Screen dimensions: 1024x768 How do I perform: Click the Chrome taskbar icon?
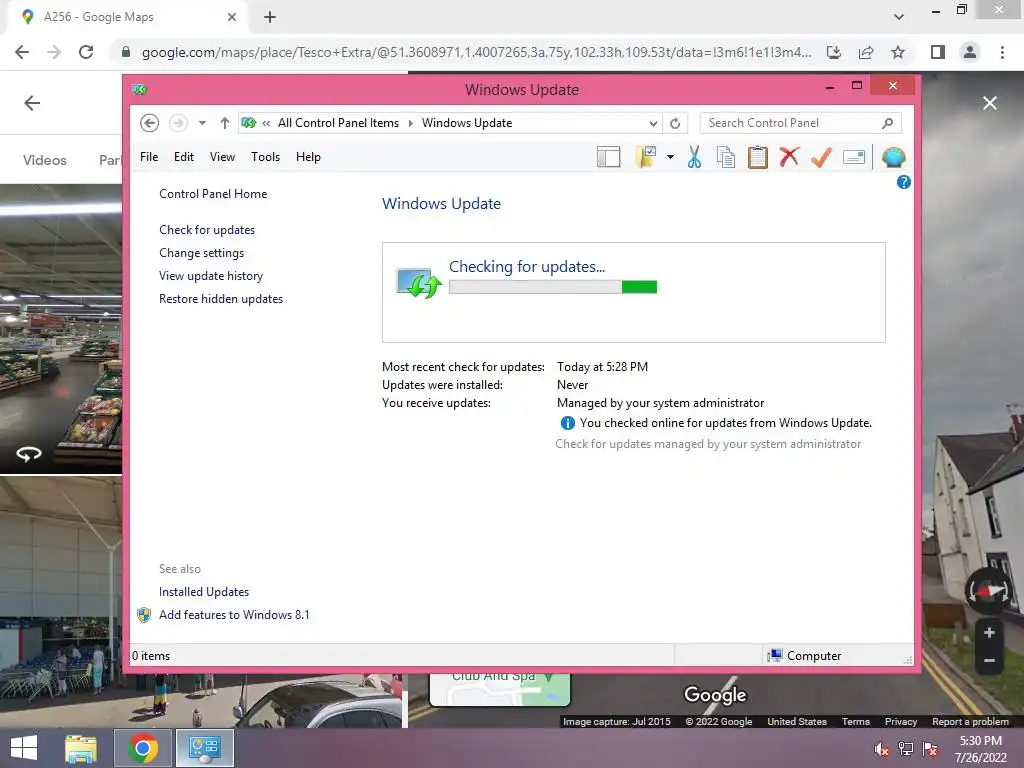pyautogui.click(x=143, y=748)
